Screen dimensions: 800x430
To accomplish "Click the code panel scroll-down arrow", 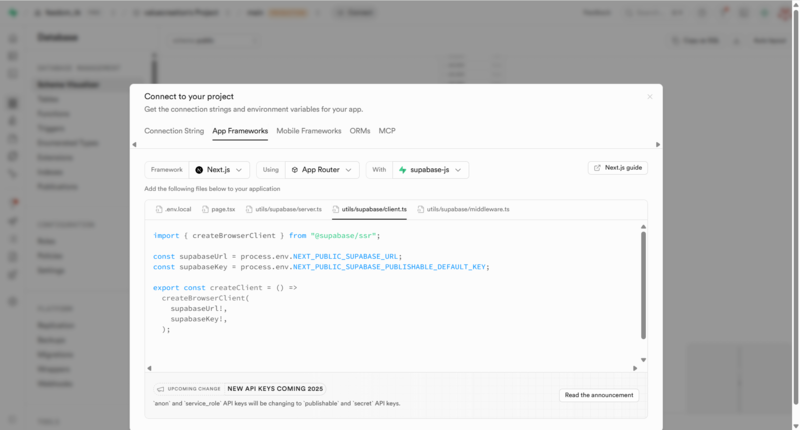I will point(643,360).
